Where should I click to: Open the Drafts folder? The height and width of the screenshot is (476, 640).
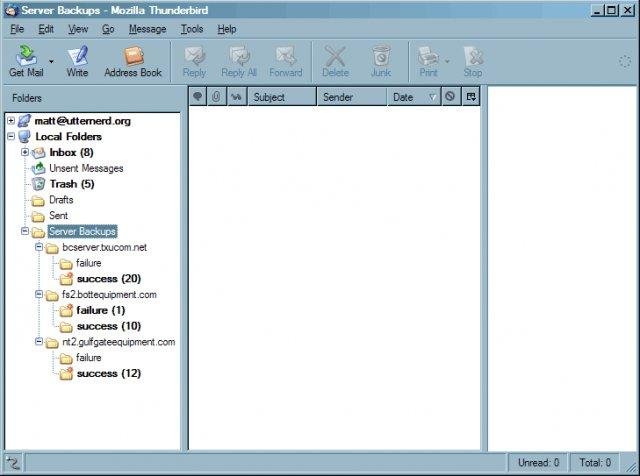click(x=61, y=200)
